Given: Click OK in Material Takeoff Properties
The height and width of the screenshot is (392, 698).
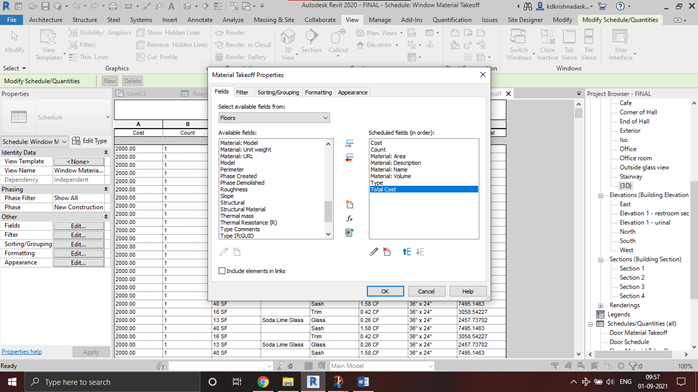Looking at the screenshot, I should [x=385, y=291].
